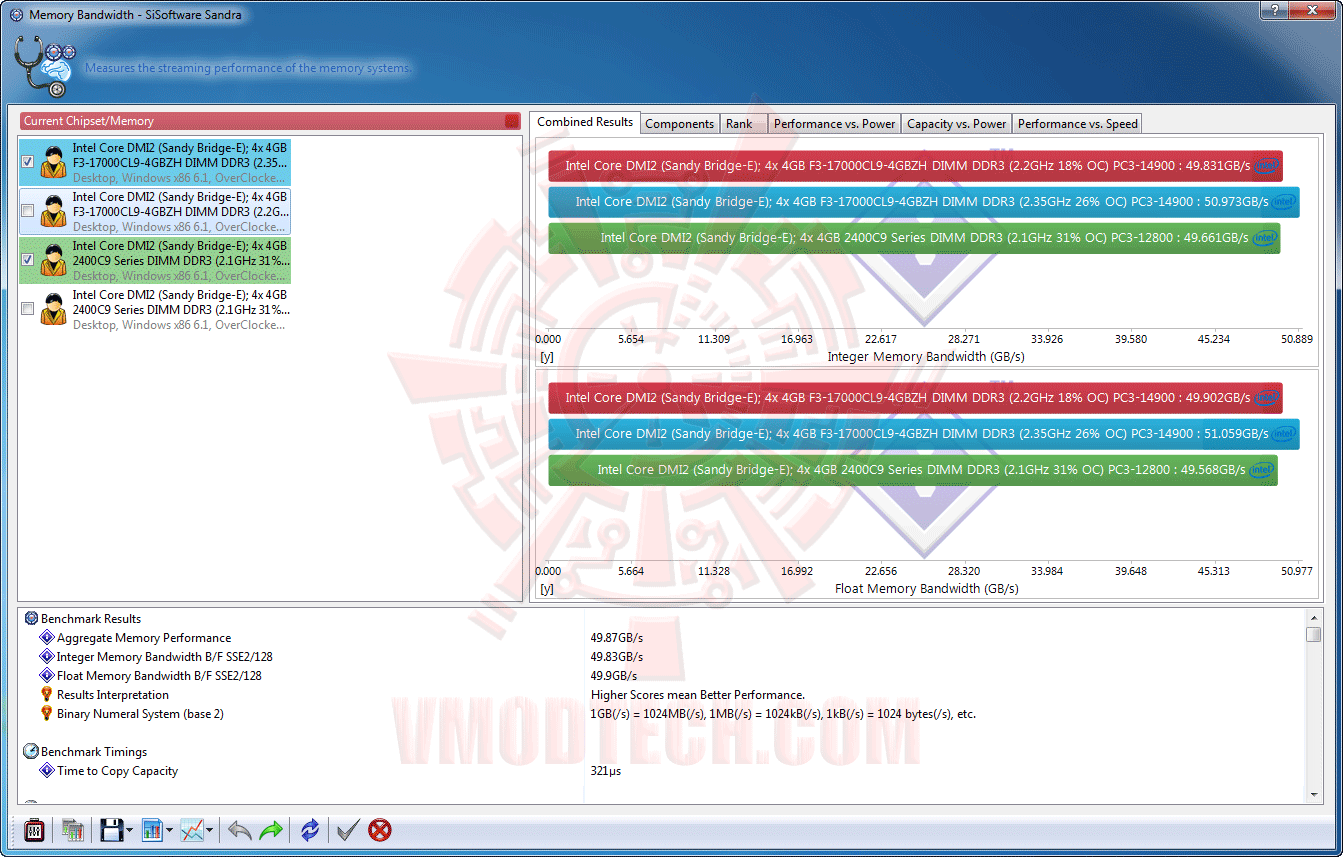Click the 321µs timing value
This screenshot has height=857, width=1343.
(606, 771)
